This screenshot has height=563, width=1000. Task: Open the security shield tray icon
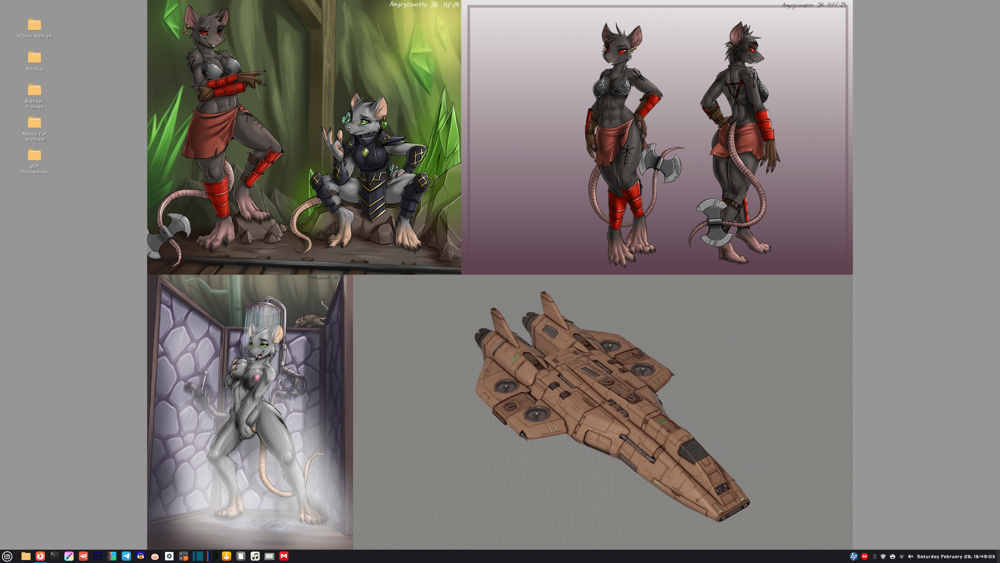883,557
